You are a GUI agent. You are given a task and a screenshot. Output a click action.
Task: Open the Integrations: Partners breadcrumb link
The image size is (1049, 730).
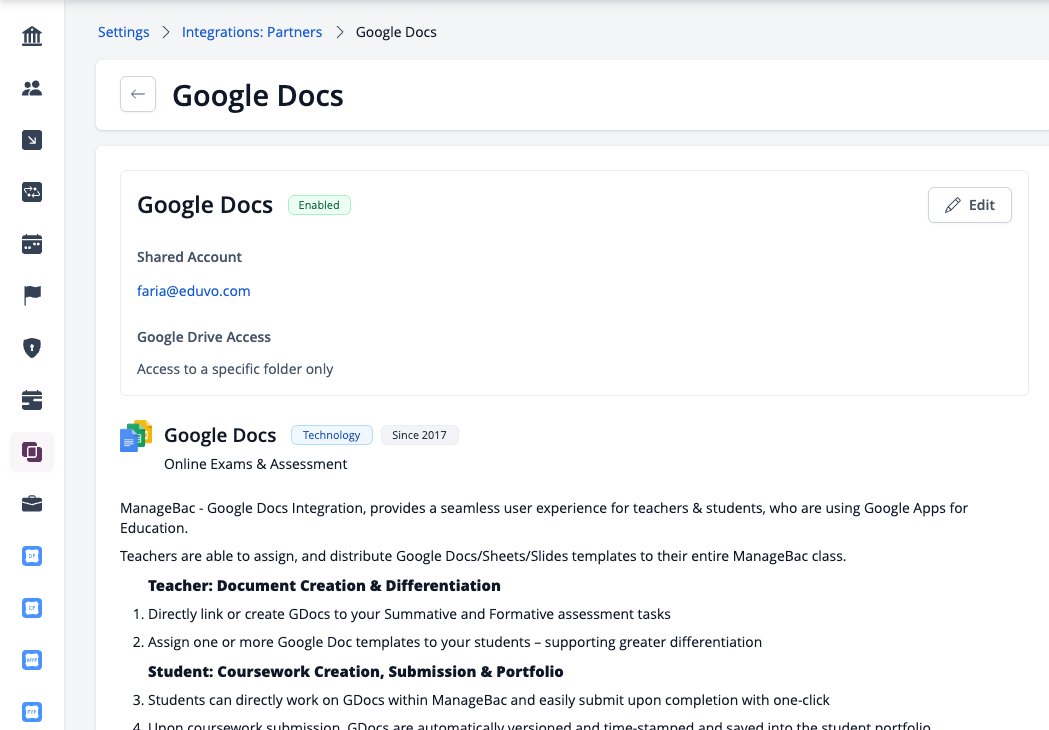coord(252,32)
